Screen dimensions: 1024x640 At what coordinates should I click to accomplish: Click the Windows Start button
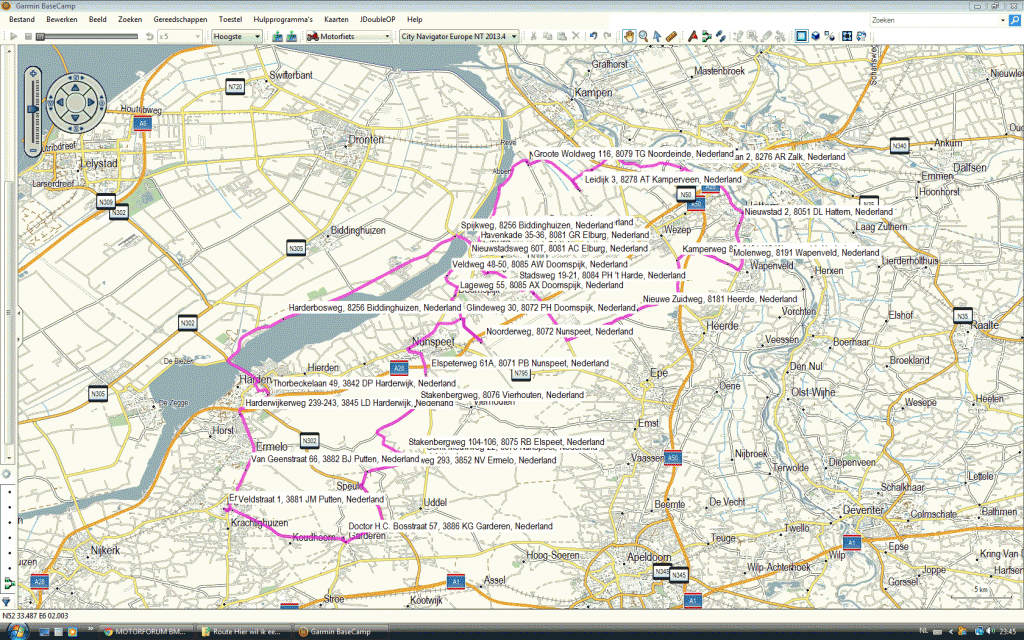click(x=16, y=631)
